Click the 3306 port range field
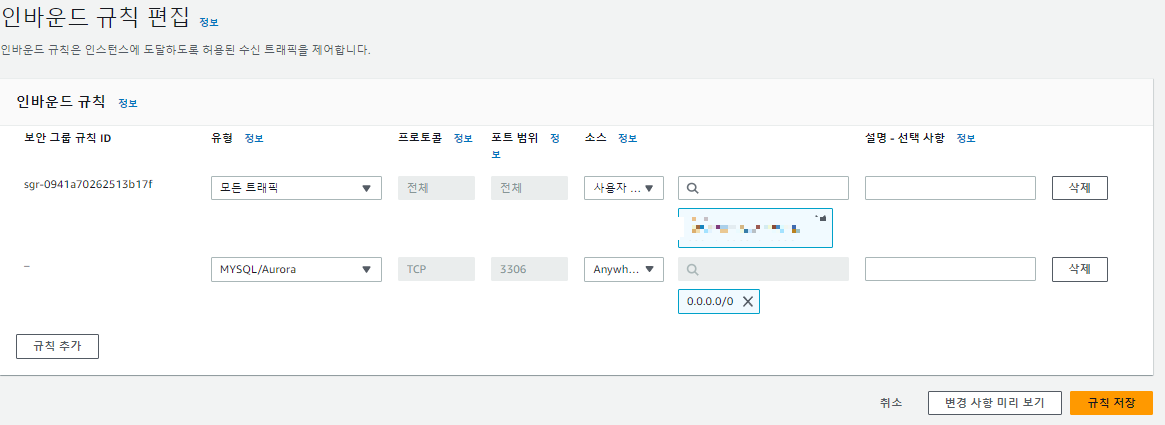The height and width of the screenshot is (425, 1165). point(529,270)
